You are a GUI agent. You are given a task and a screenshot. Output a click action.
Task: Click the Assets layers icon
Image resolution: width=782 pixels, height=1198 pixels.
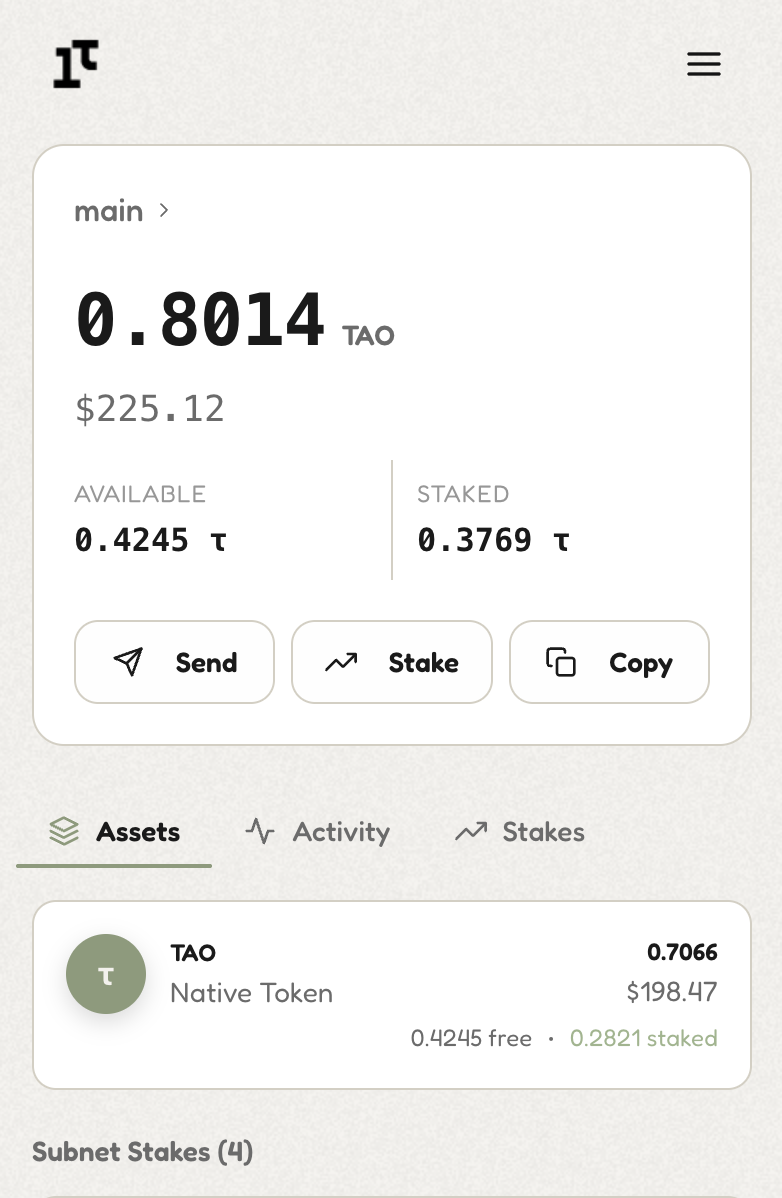[x=64, y=831]
